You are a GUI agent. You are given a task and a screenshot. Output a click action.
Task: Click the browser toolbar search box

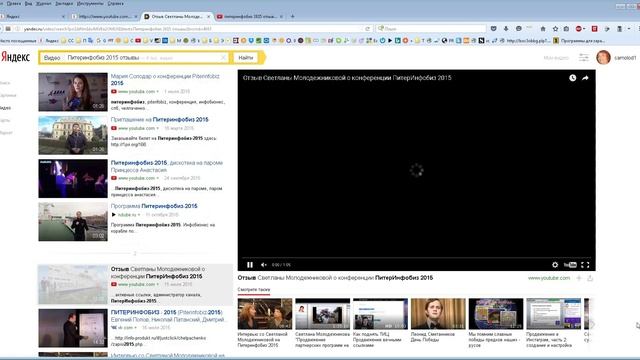[432, 29]
